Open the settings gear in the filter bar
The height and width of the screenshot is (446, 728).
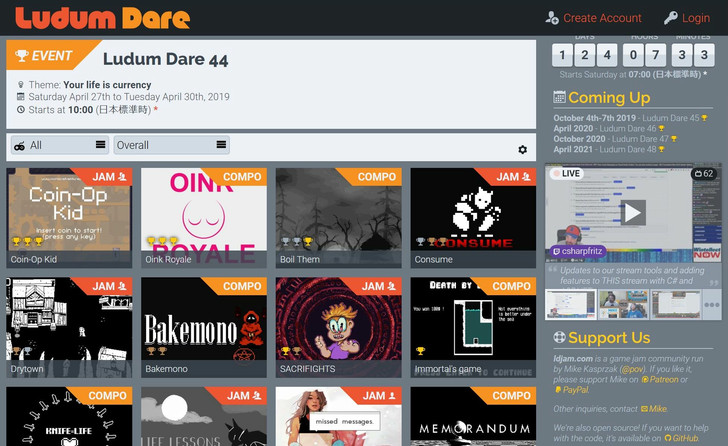pos(522,149)
